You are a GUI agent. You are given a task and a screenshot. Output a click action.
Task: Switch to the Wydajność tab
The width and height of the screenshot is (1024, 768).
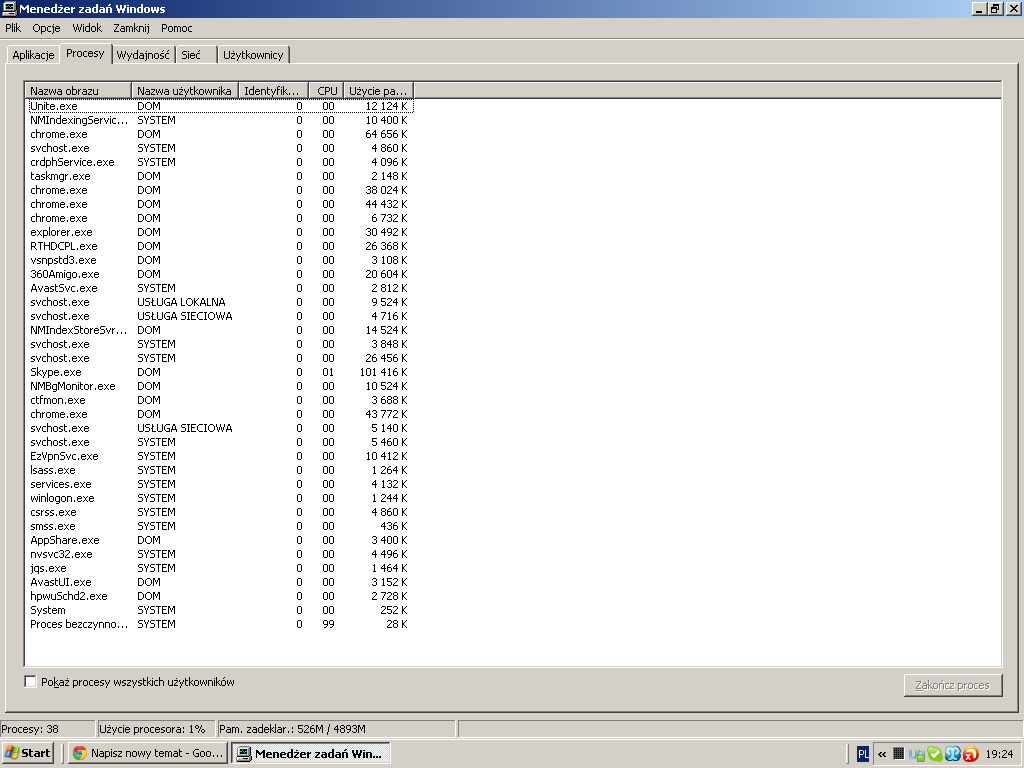(144, 55)
